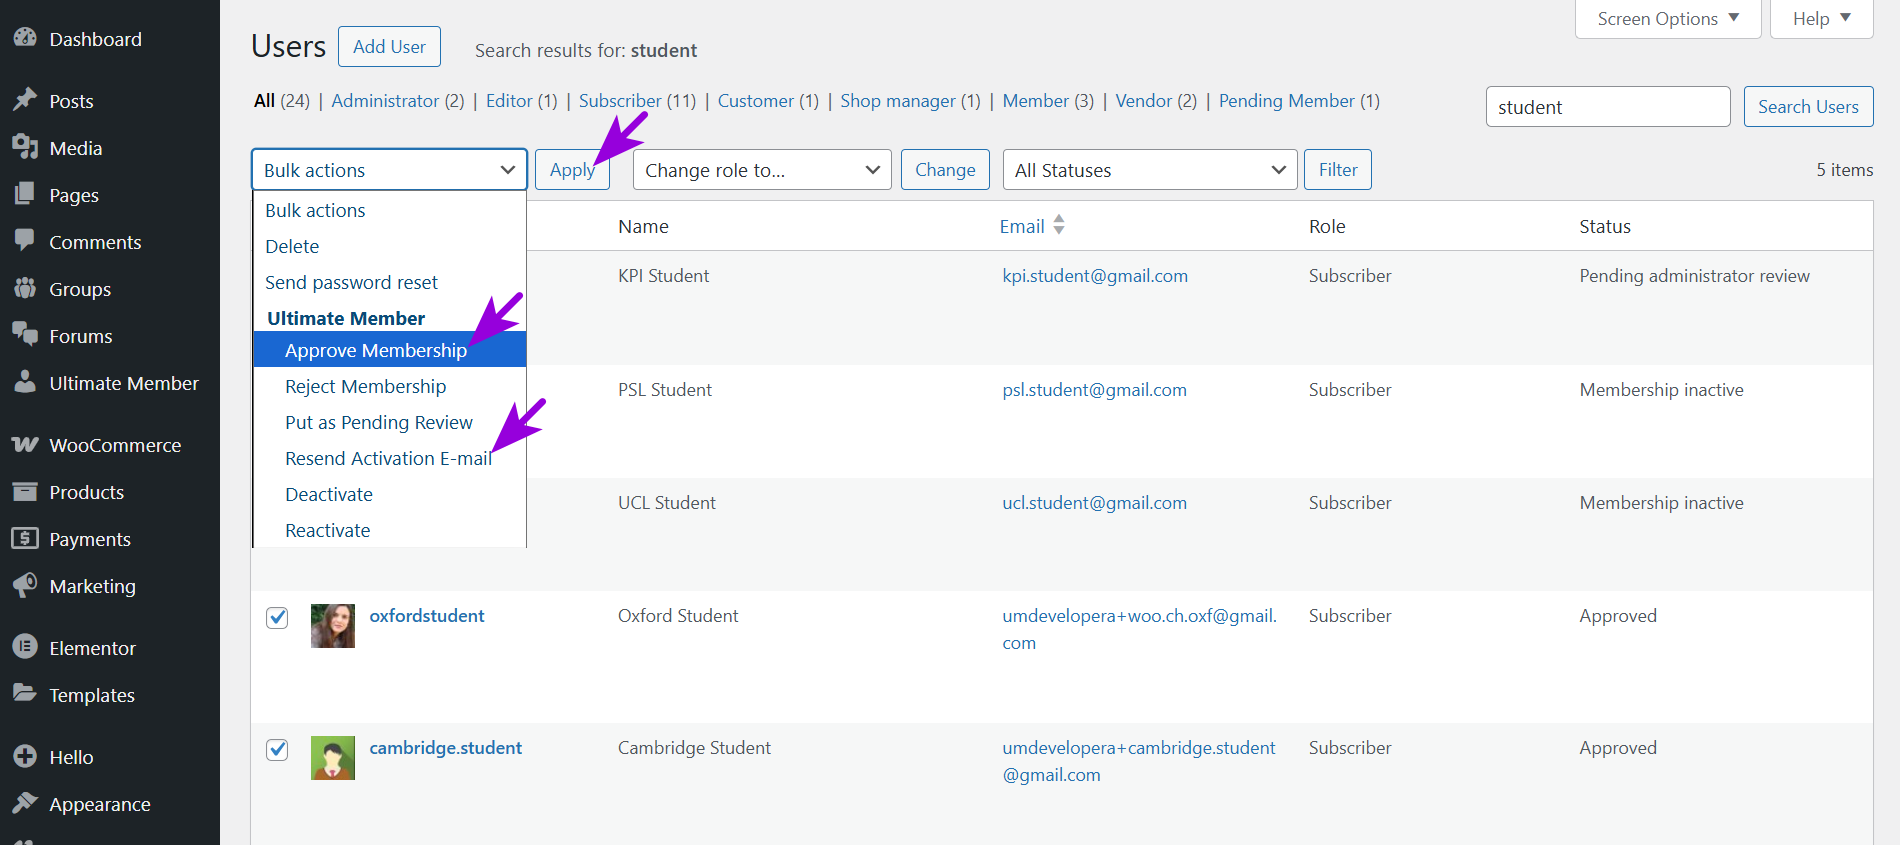Select Reject Membership option
The height and width of the screenshot is (845, 1900).
point(389,387)
